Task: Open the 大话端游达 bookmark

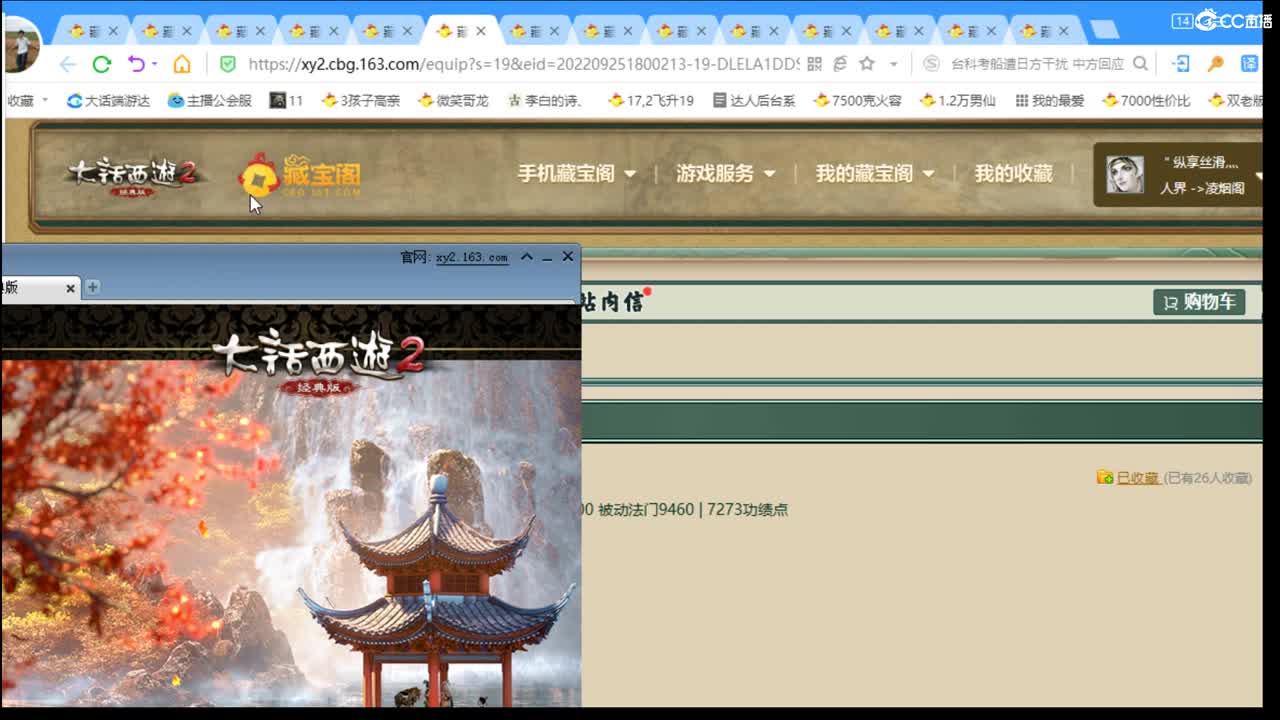Action: coord(108,100)
